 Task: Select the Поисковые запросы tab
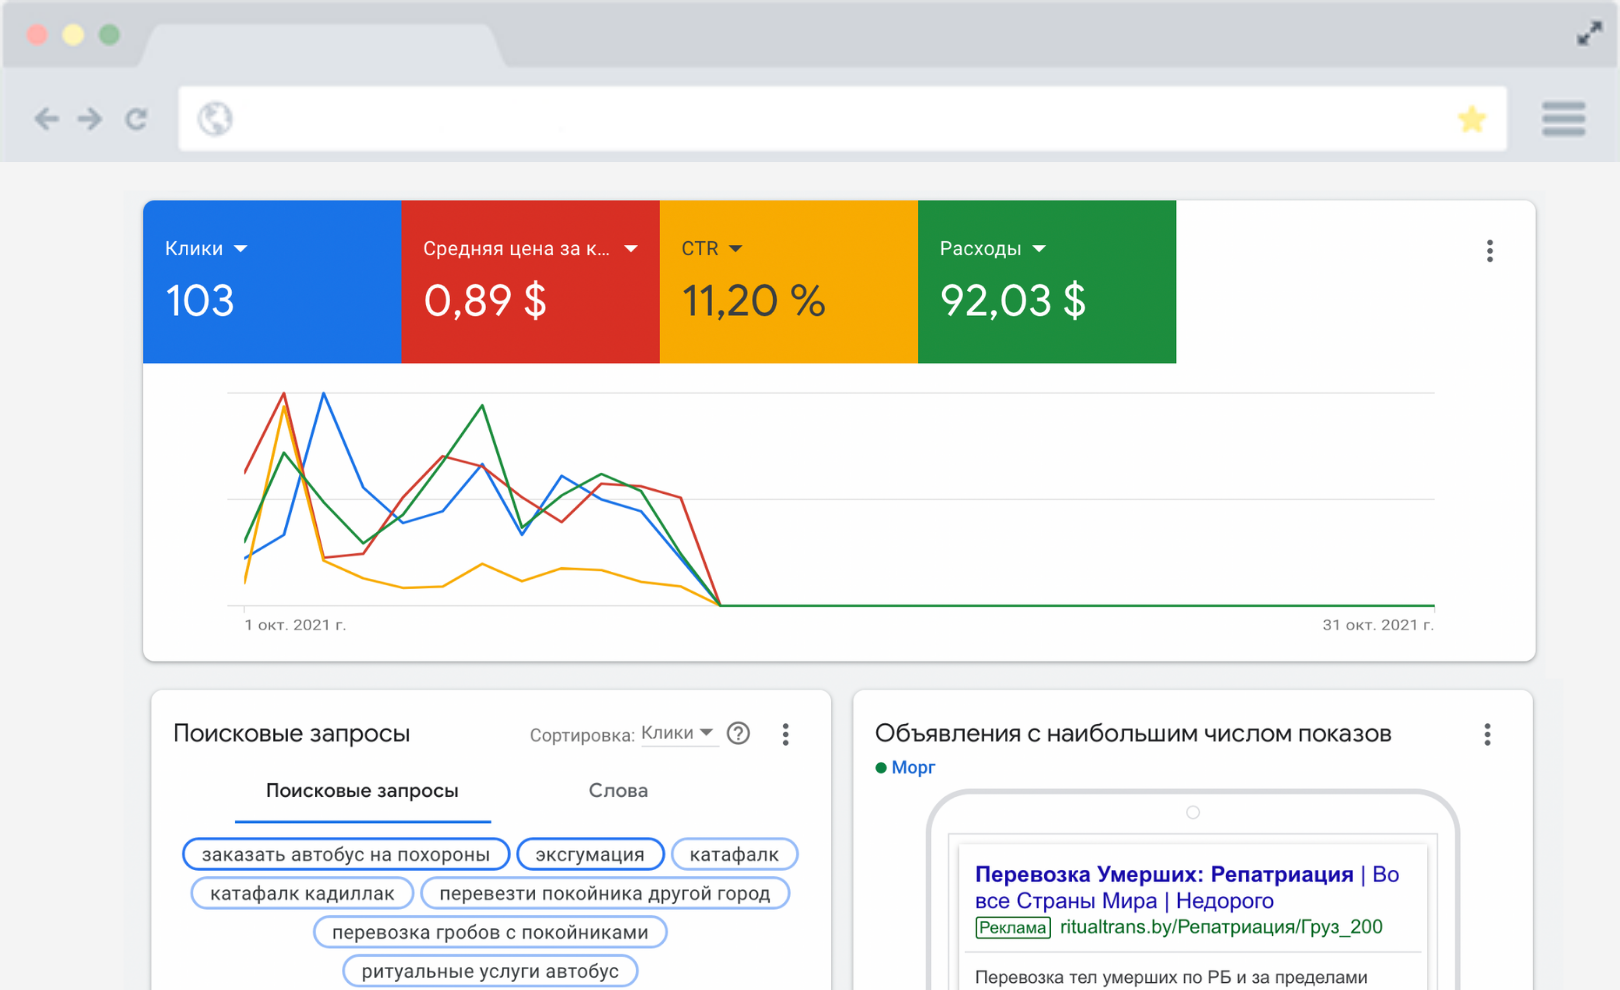pyautogui.click(x=362, y=791)
